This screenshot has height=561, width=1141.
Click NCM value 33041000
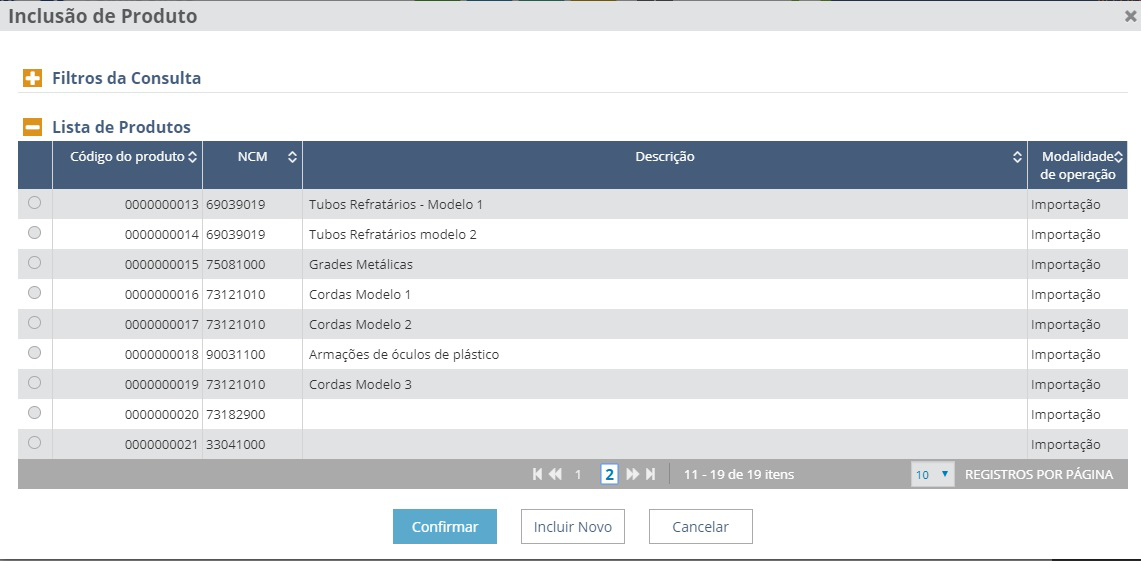235,445
